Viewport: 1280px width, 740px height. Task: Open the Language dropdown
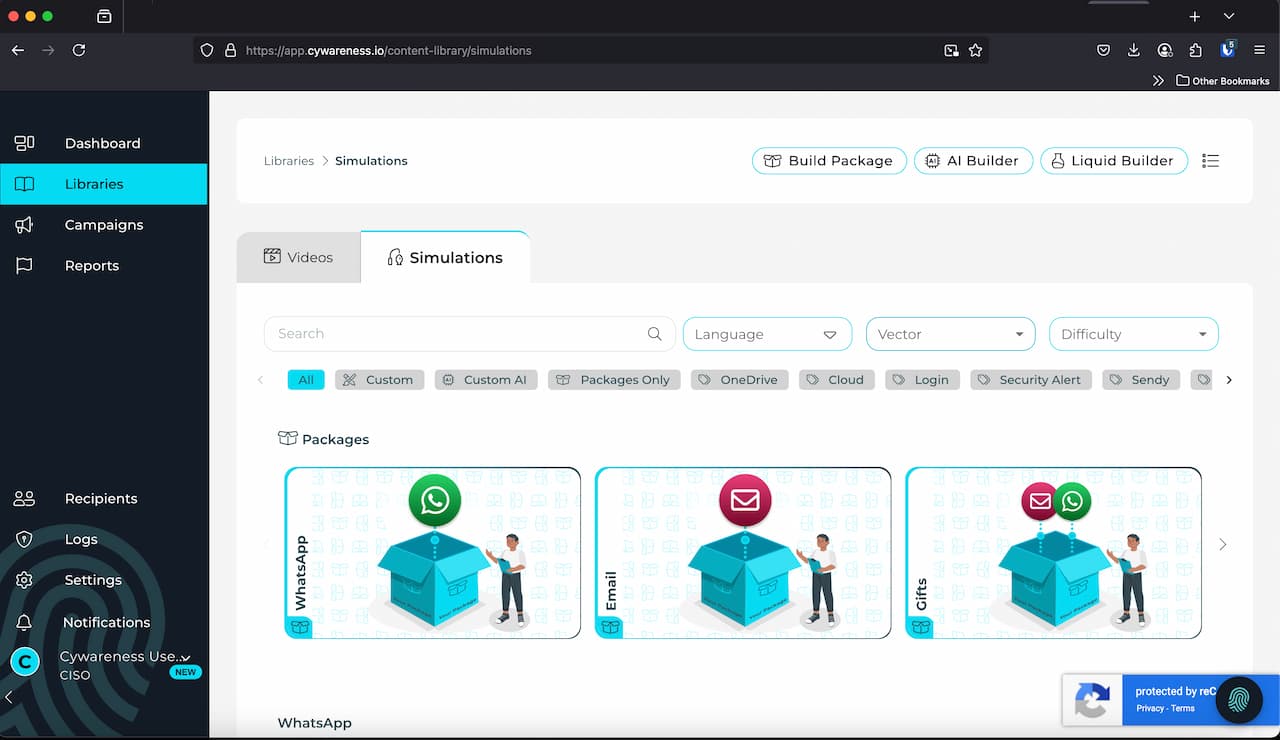(x=767, y=334)
